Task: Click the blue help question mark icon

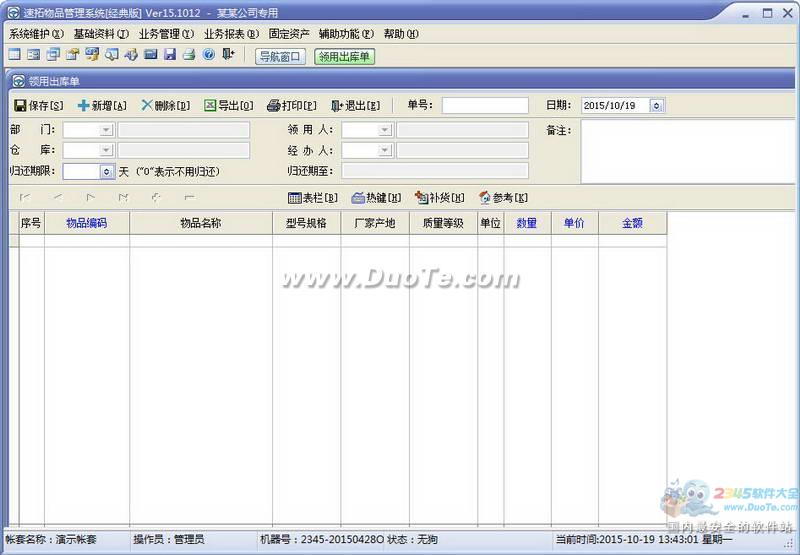Action: point(209,55)
